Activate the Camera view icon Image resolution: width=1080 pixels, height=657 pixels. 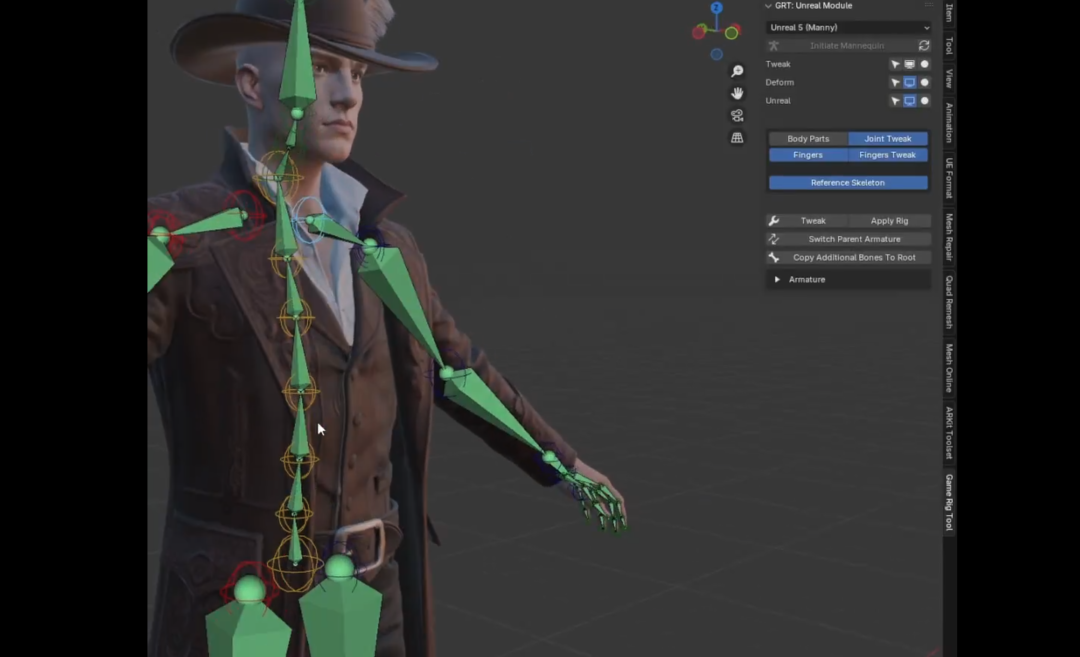tap(737, 115)
